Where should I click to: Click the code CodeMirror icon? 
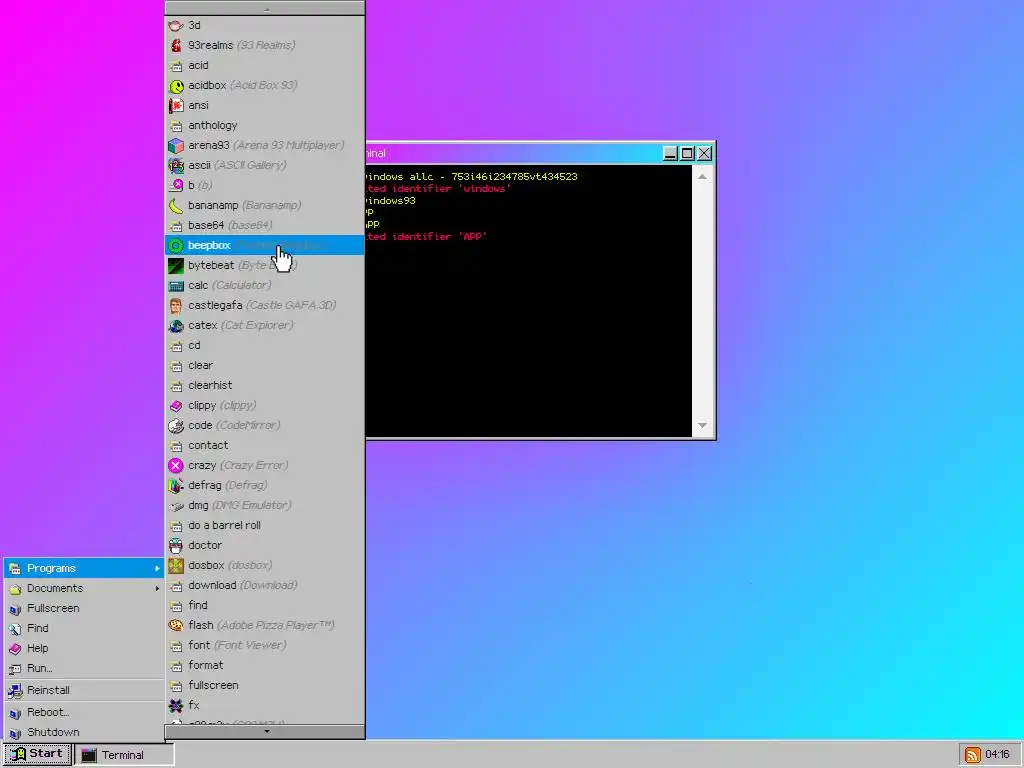coord(176,425)
